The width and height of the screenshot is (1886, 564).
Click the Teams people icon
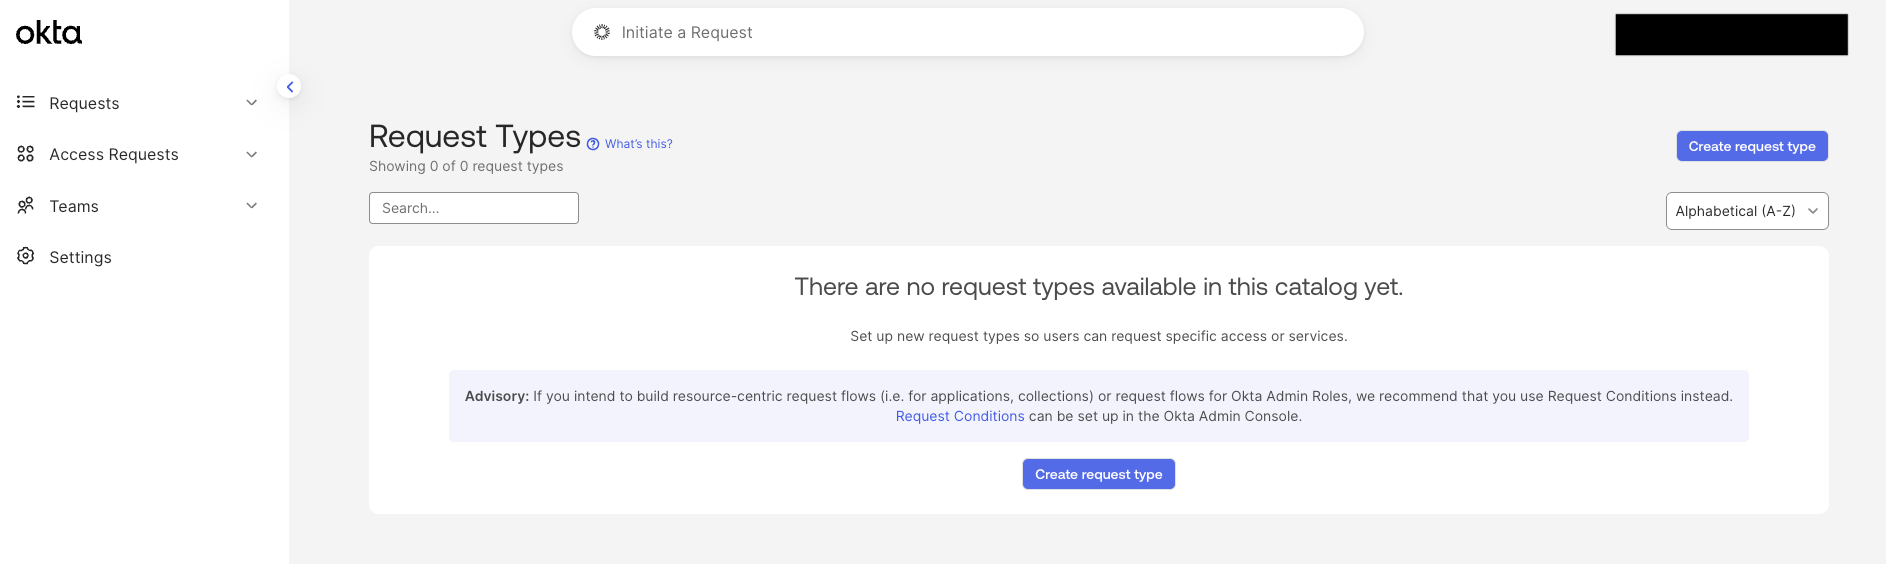[26, 205]
